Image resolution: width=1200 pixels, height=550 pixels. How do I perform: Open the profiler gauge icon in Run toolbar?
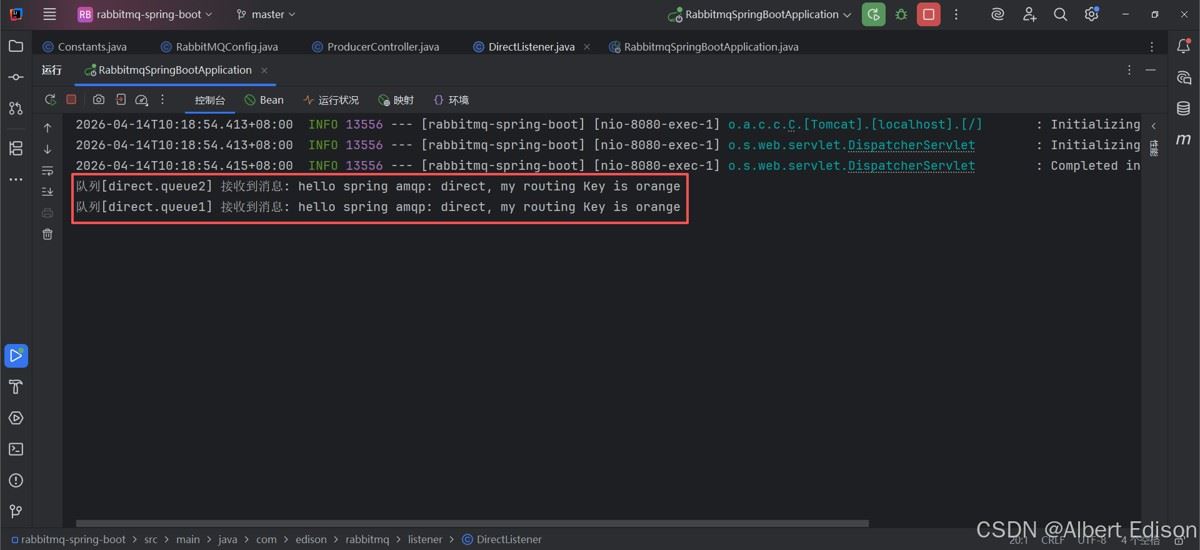[142, 100]
